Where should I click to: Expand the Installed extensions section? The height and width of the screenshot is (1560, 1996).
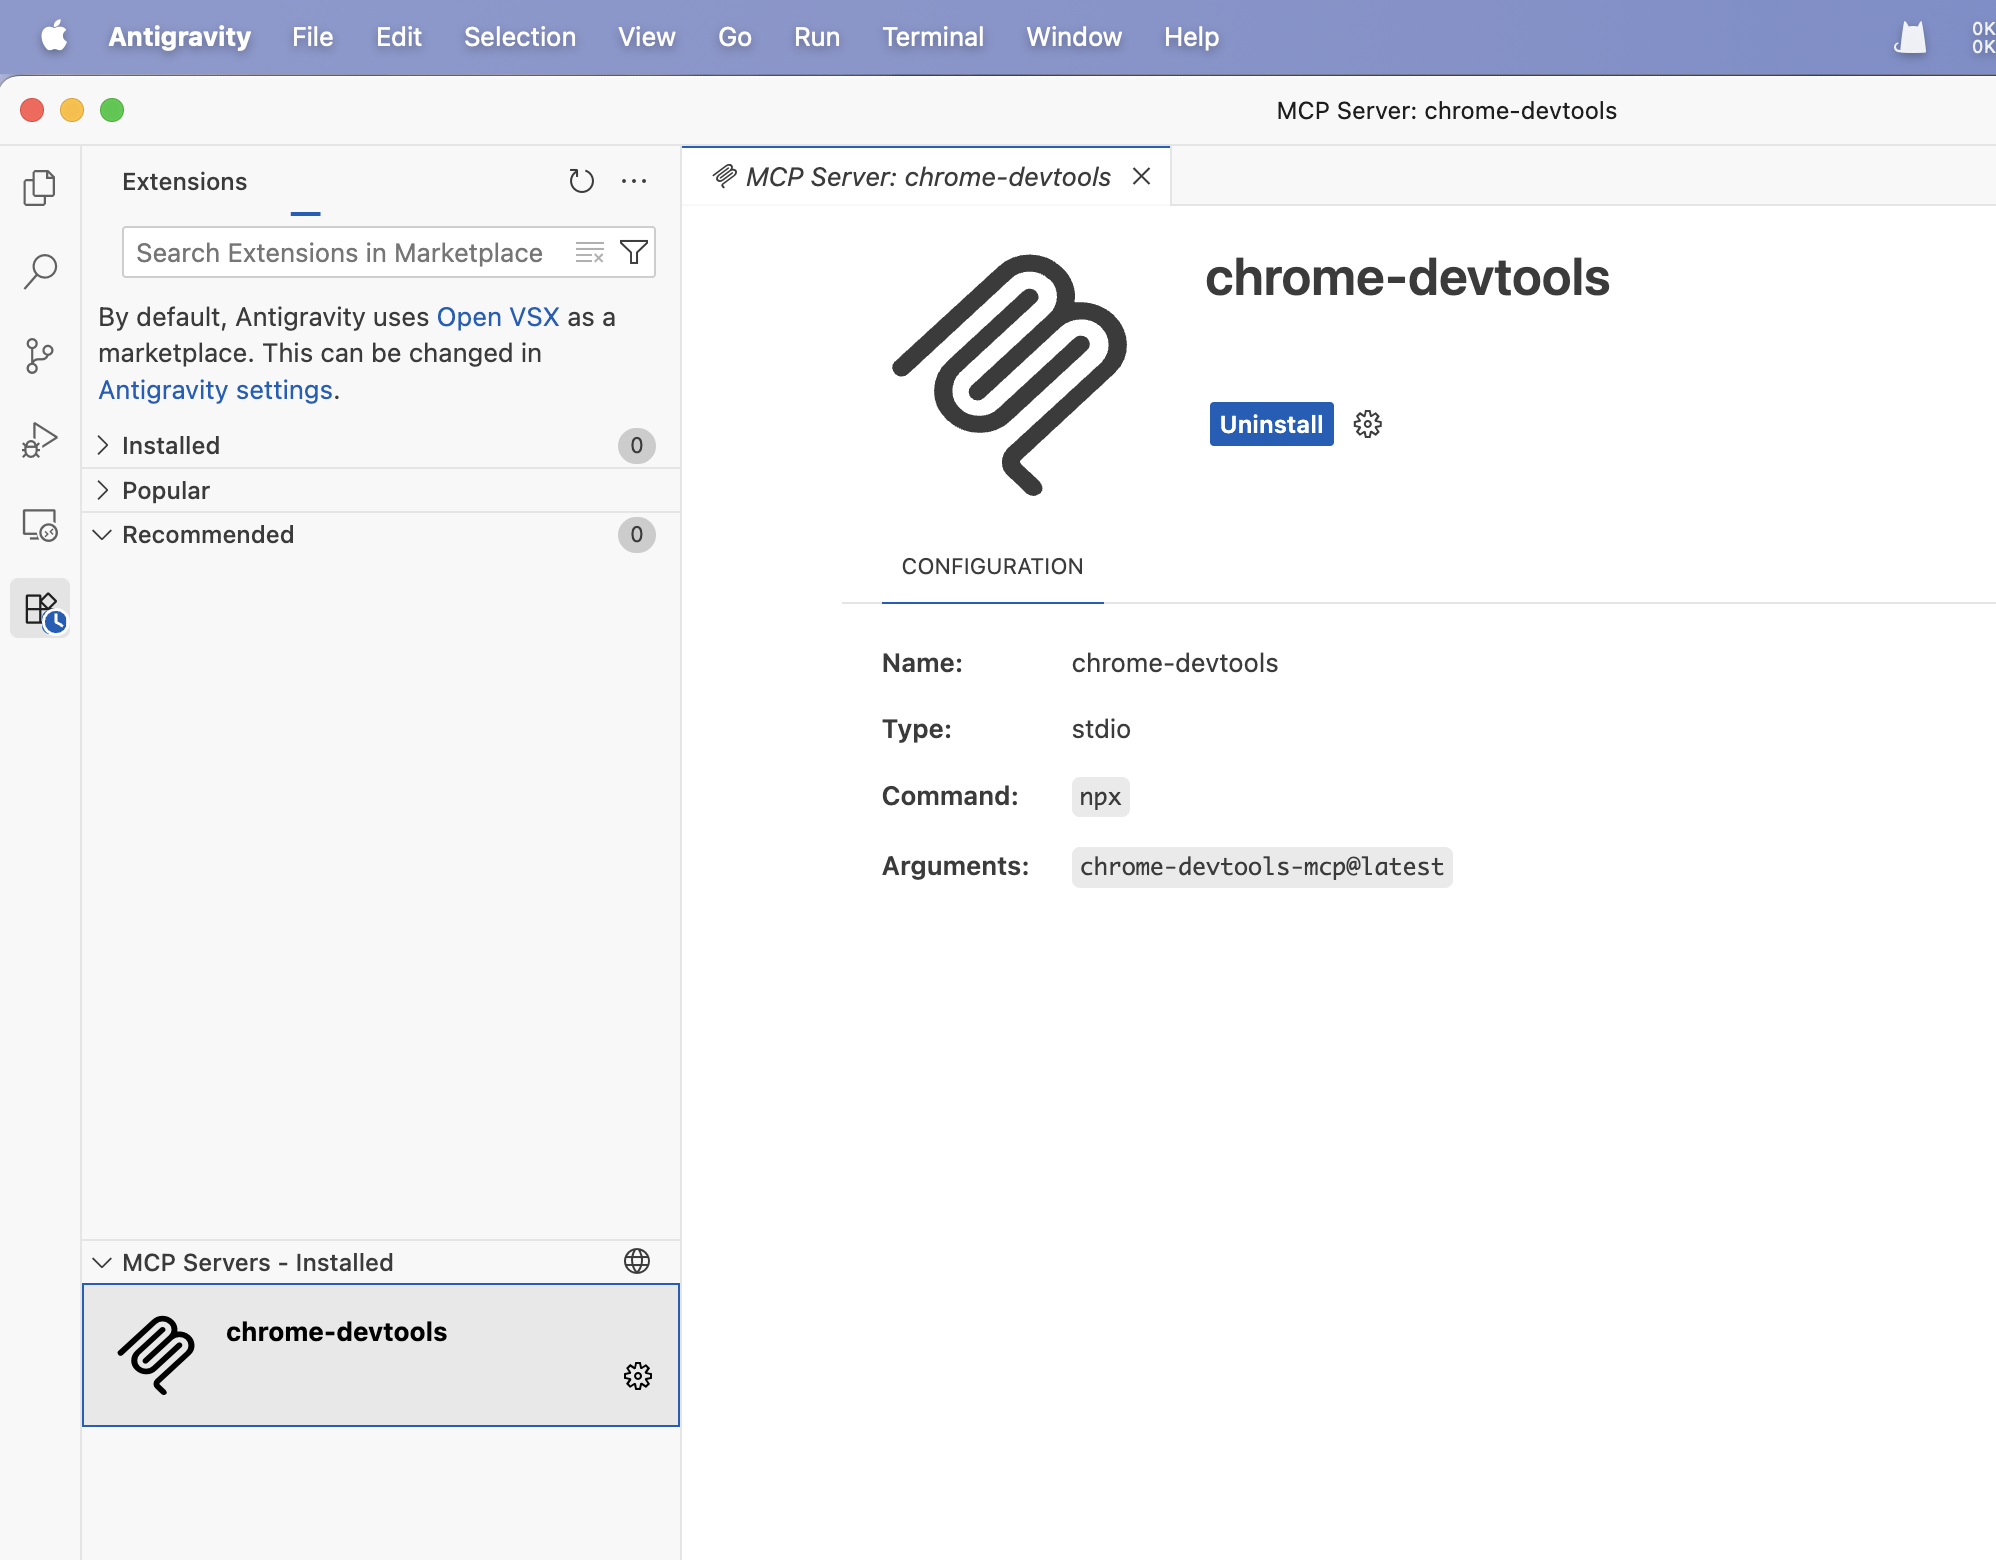click(171, 445)
